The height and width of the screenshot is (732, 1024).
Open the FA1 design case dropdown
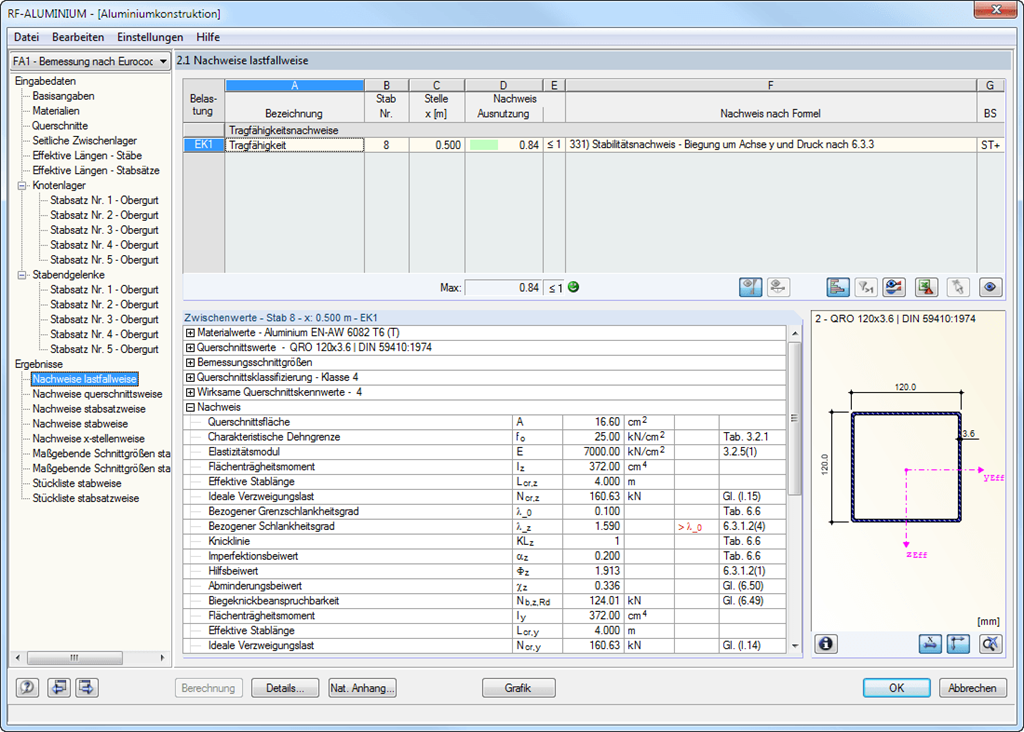tap(90, 61)
